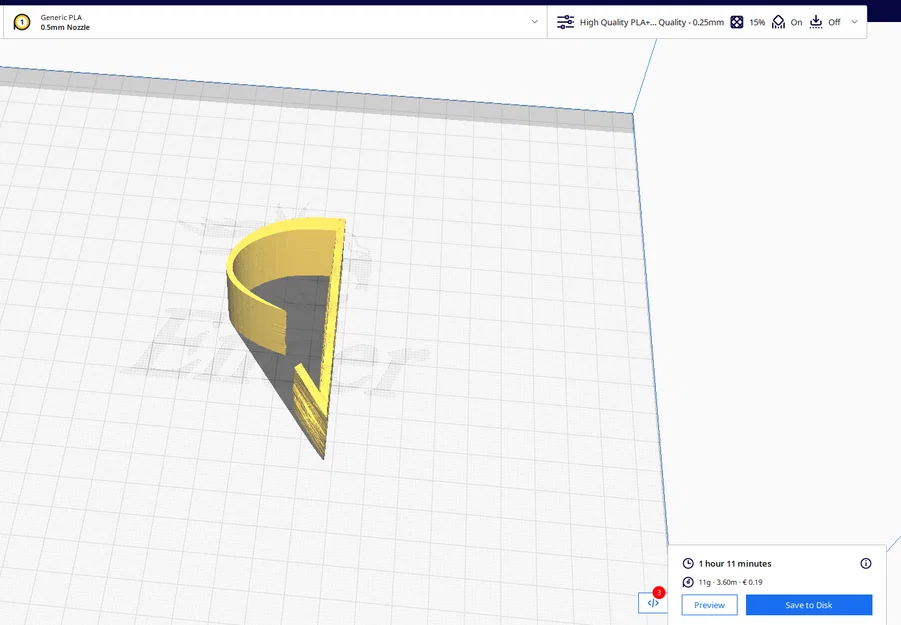The height and width of the screenshot is (625, 901).
Task: Click the extruder 1 material icon
Action: [22, 22]
